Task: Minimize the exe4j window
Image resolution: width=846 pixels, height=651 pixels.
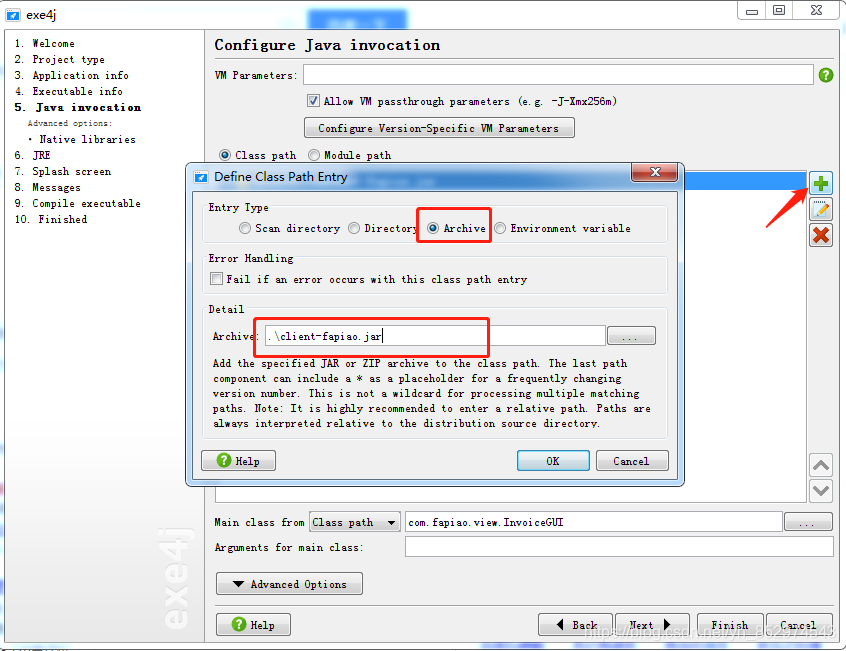Action: (752, 11)
